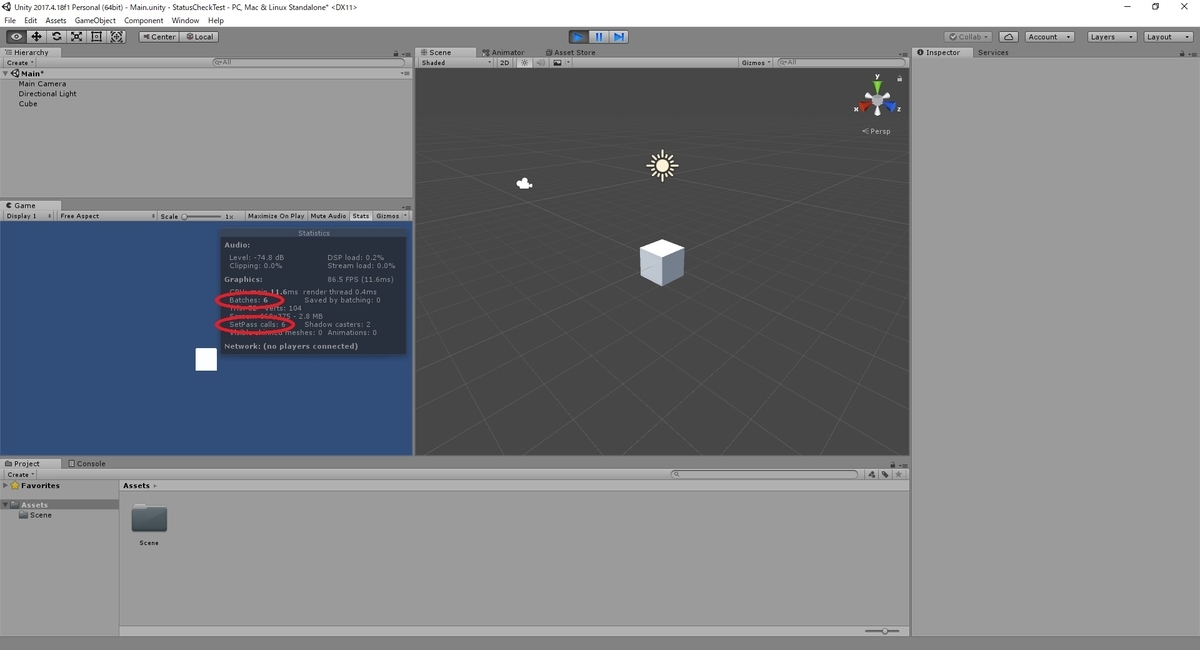Select the Move tool
This screenshot has width=1200, height=650.
tap(36, 36)
